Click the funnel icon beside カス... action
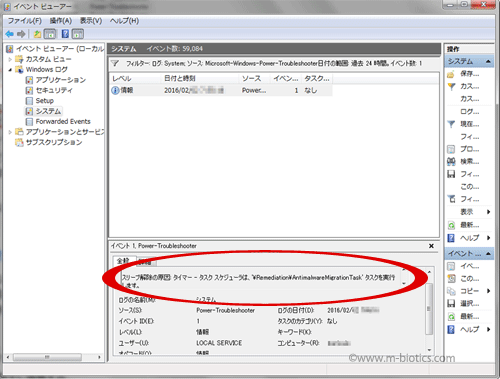This screenshot has height=379, width=500. pyautogui.click(x=451, y=87)
